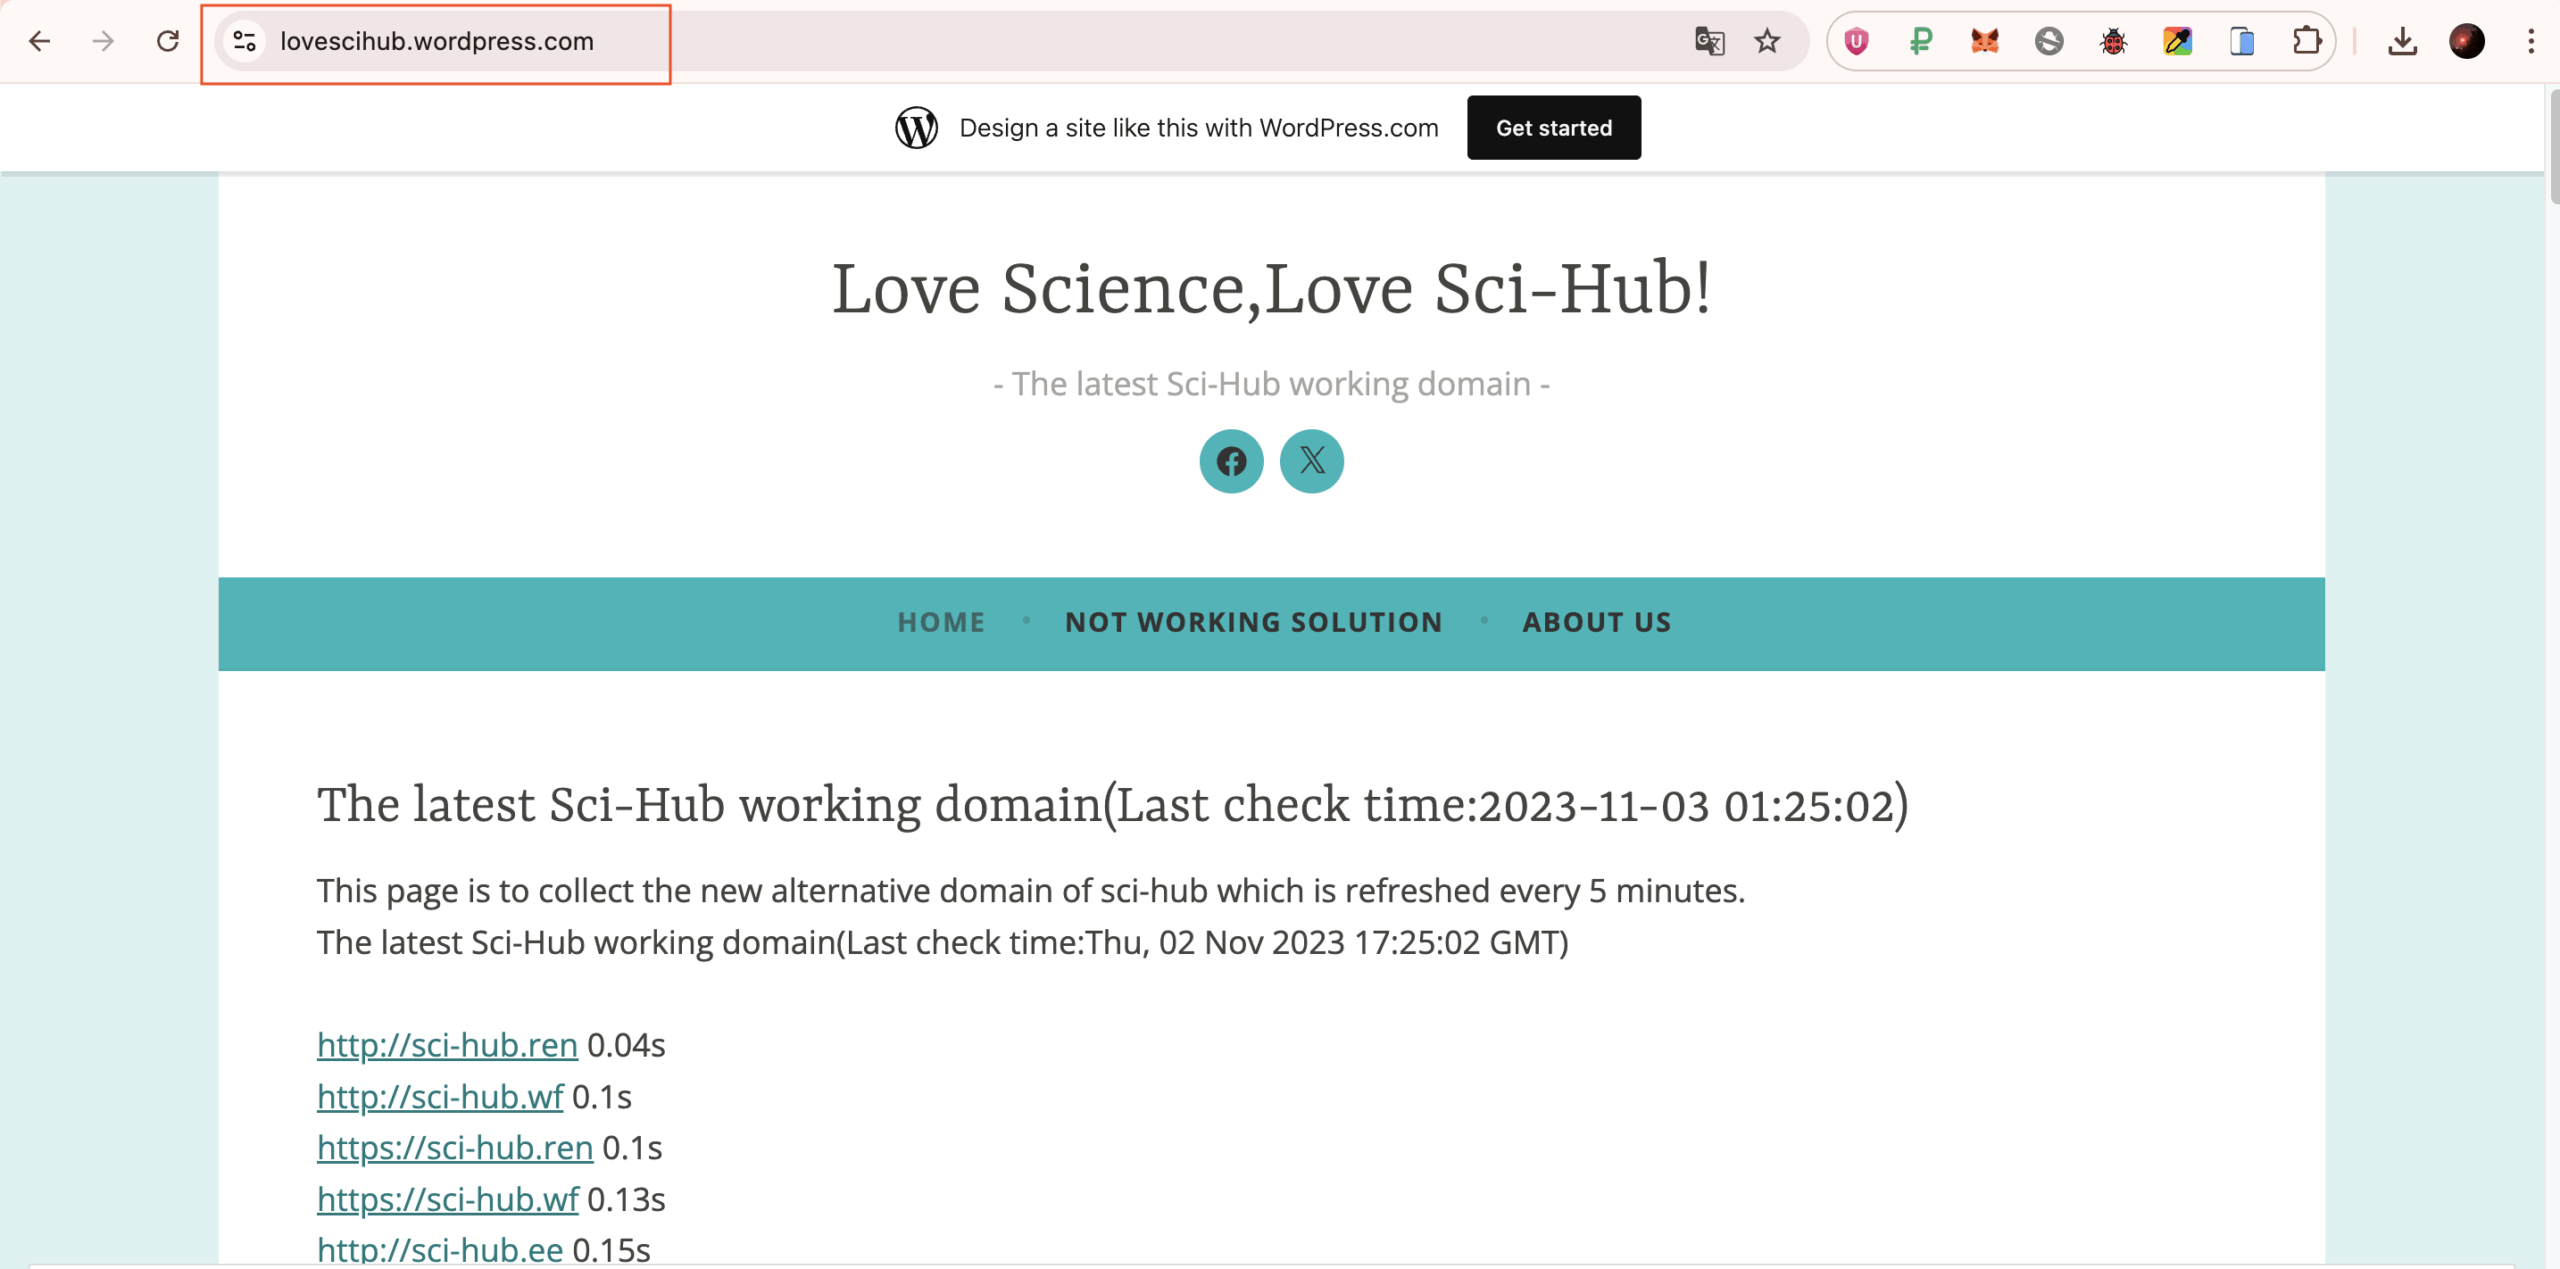Screen dimensions: 2560x1269
Task: Open the http://sci-hub.wf link
Action: (x=440, y=1097)
